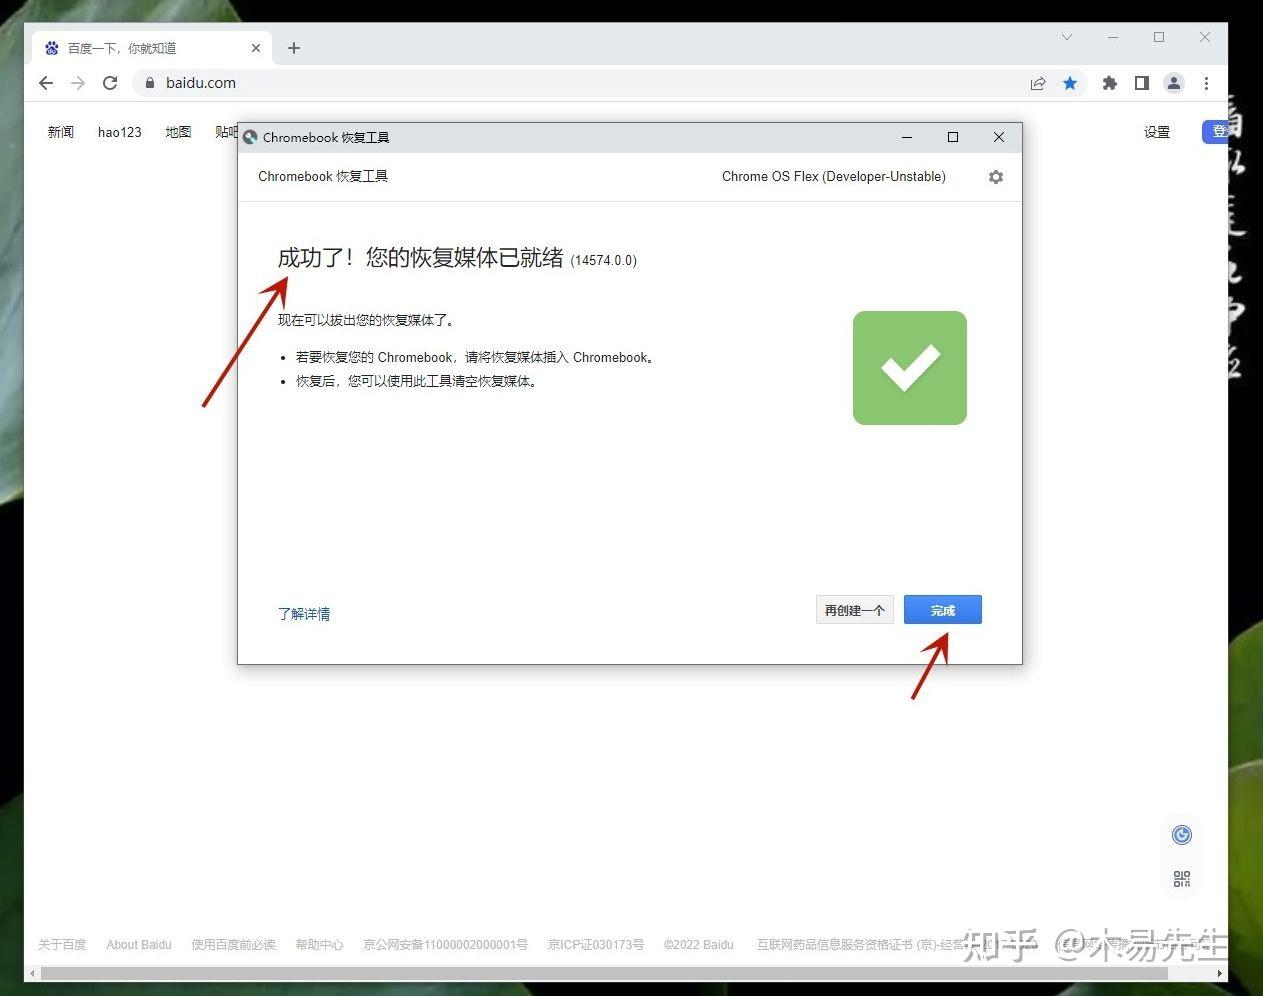Open the 设置 menu on Baidu

pyautogui.click(x=1157, y=132)
